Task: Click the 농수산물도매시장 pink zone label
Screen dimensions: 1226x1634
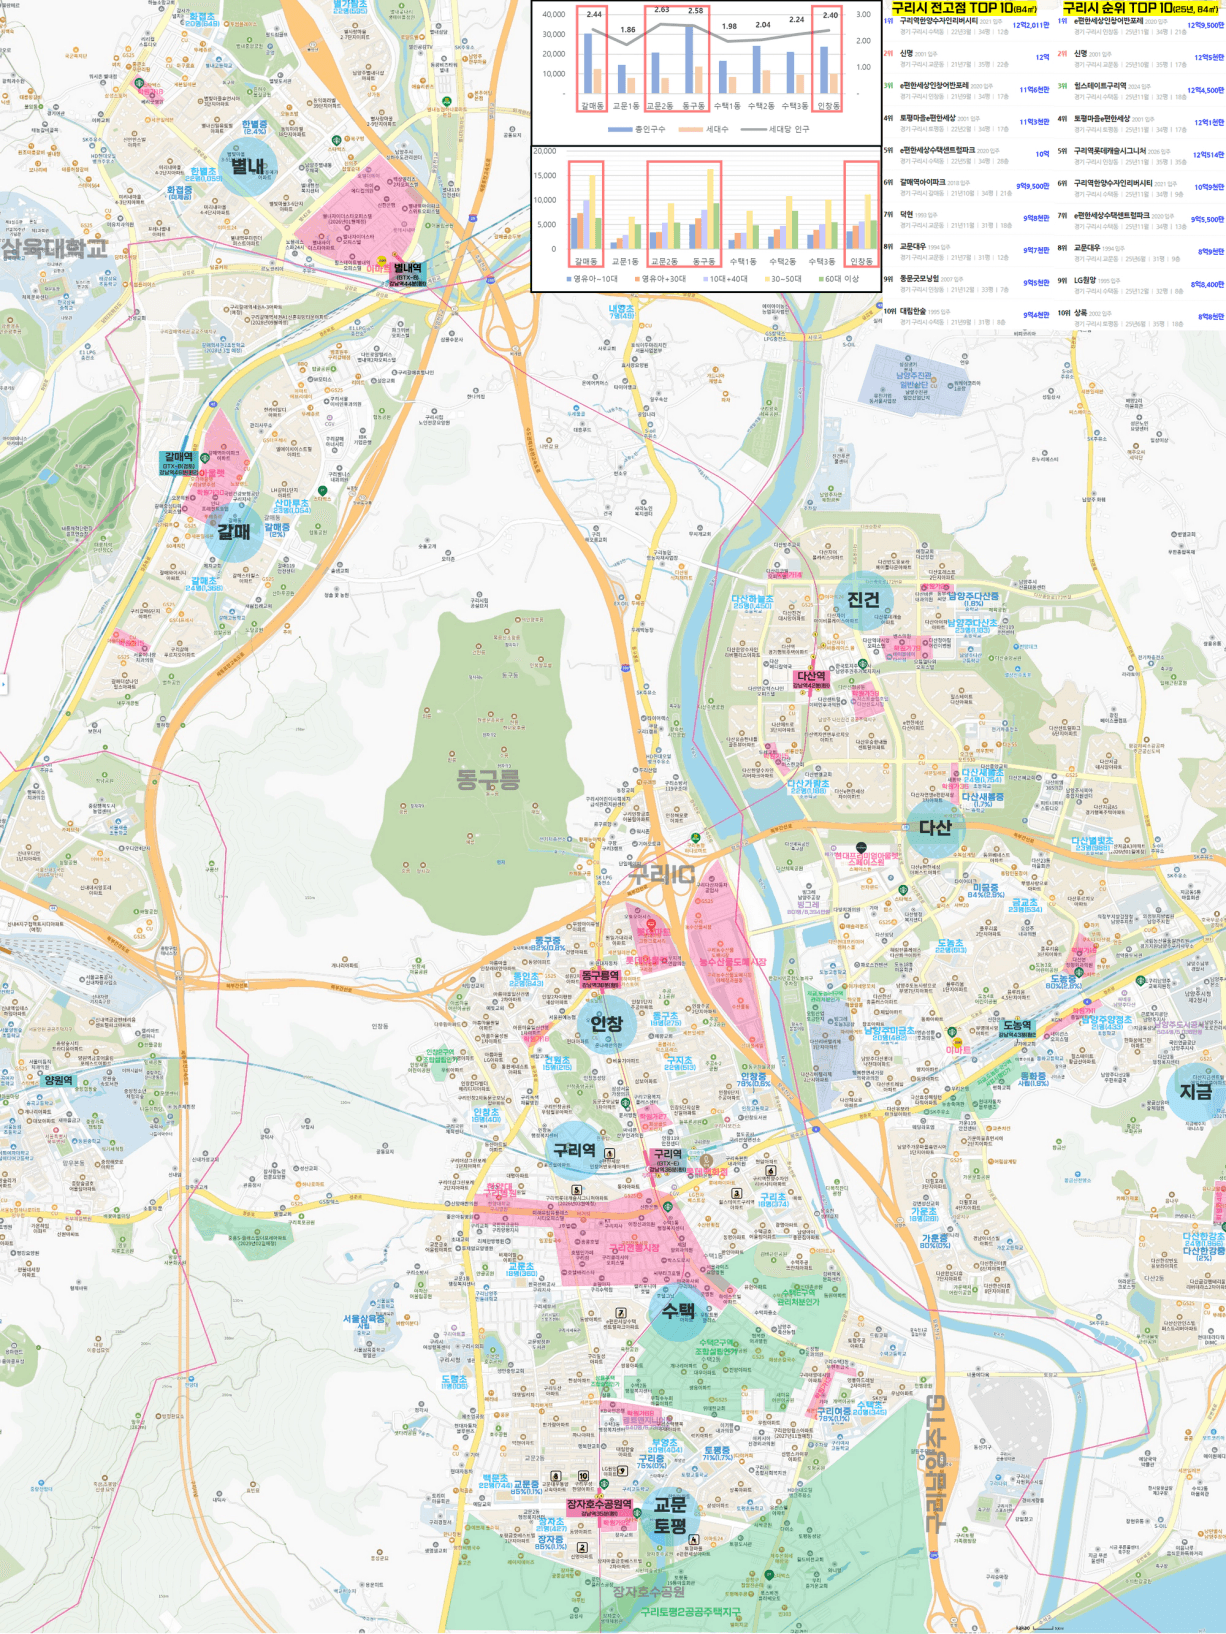Action: [732, 962]
